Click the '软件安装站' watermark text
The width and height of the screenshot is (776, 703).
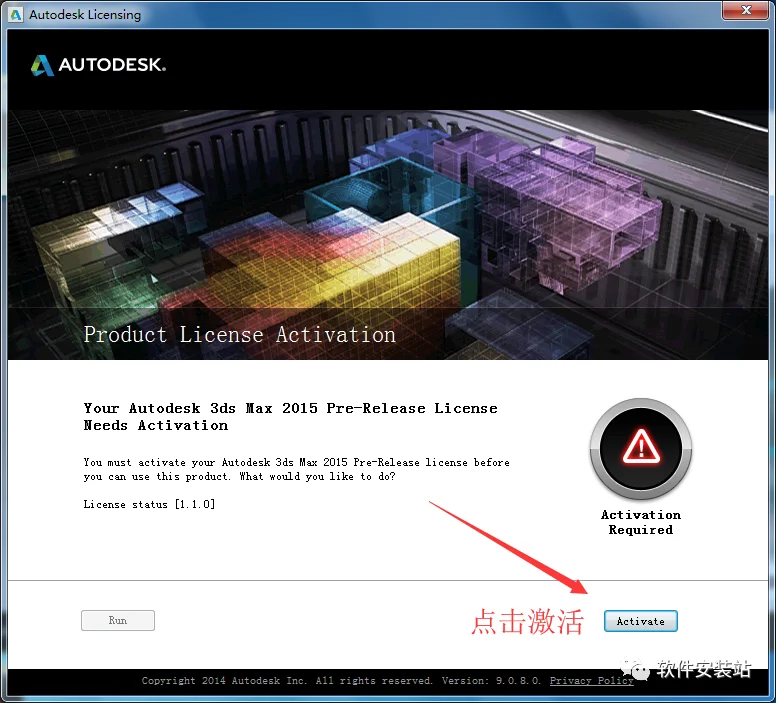click(x=704, y=669)
